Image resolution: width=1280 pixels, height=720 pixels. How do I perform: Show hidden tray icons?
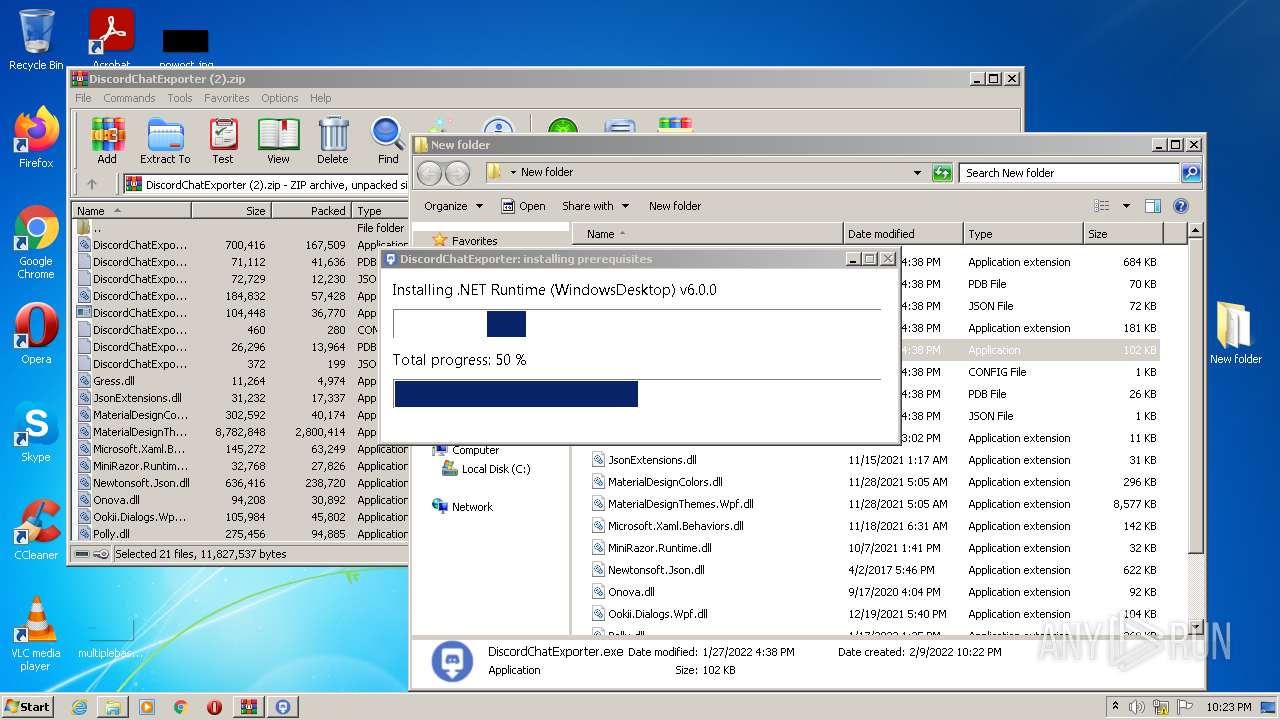(1115, 706)
